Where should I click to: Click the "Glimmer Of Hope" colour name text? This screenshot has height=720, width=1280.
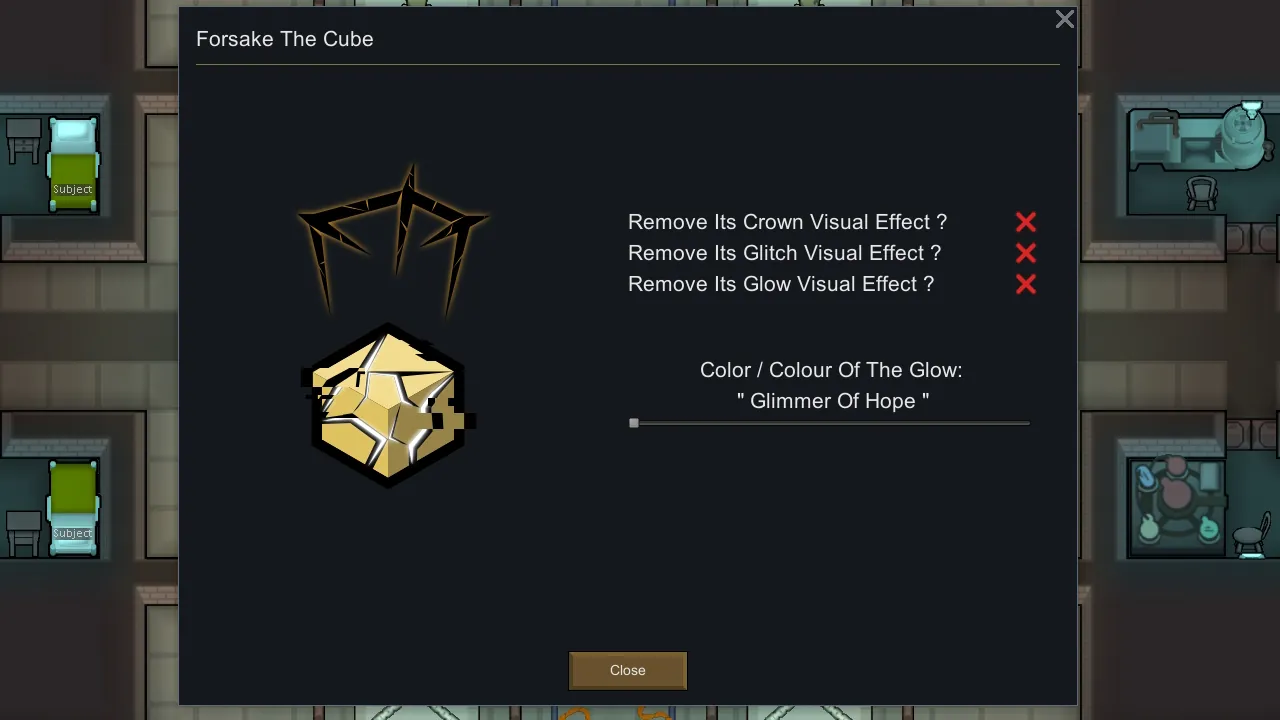[832, 401]
